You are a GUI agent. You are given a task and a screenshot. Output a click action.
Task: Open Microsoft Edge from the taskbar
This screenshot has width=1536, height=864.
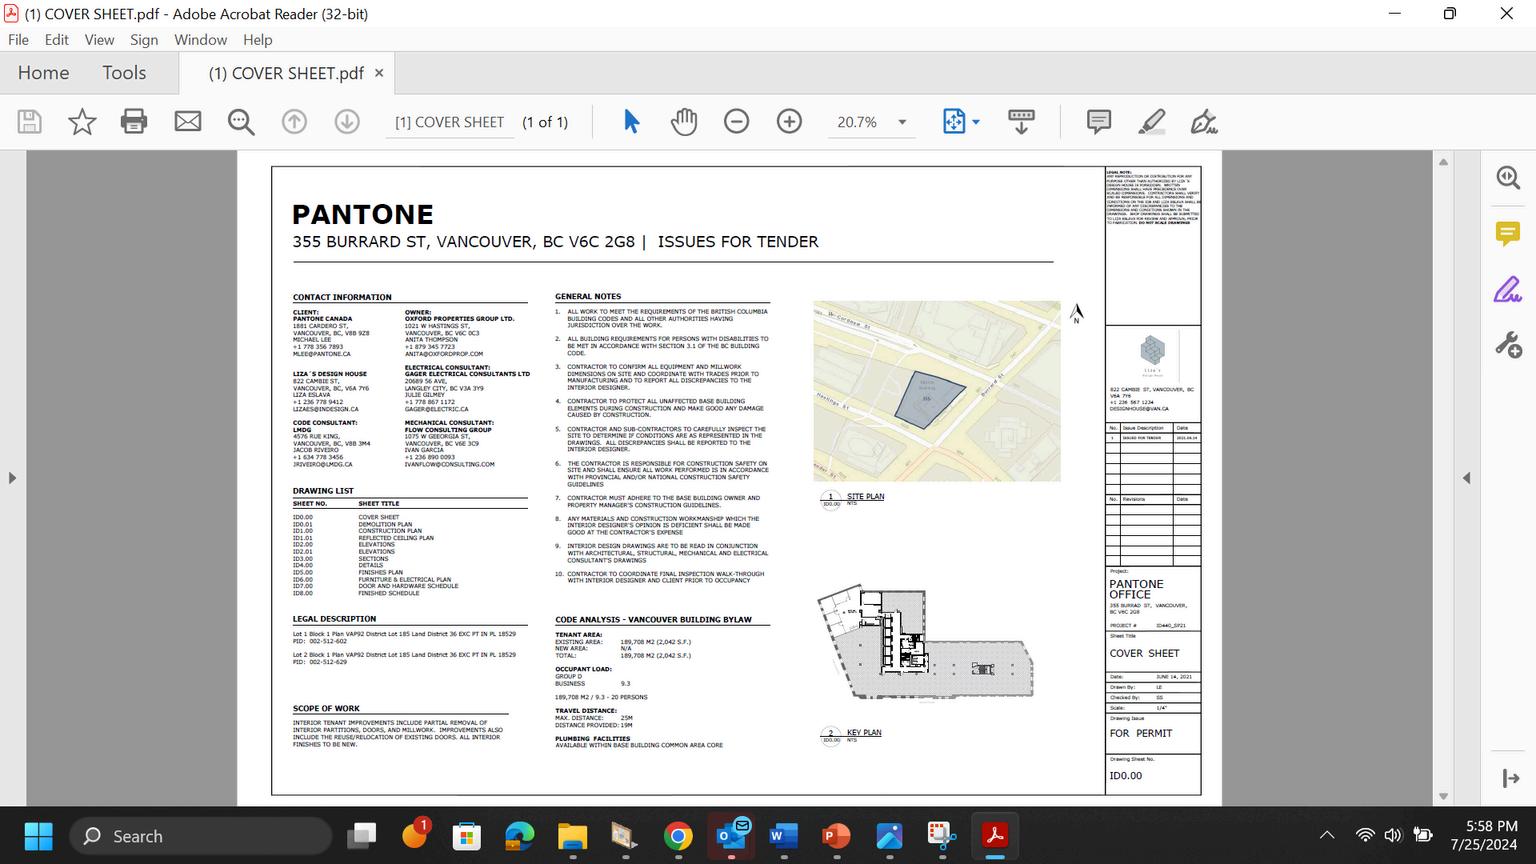pyautogui.click(x=520, y=836)
